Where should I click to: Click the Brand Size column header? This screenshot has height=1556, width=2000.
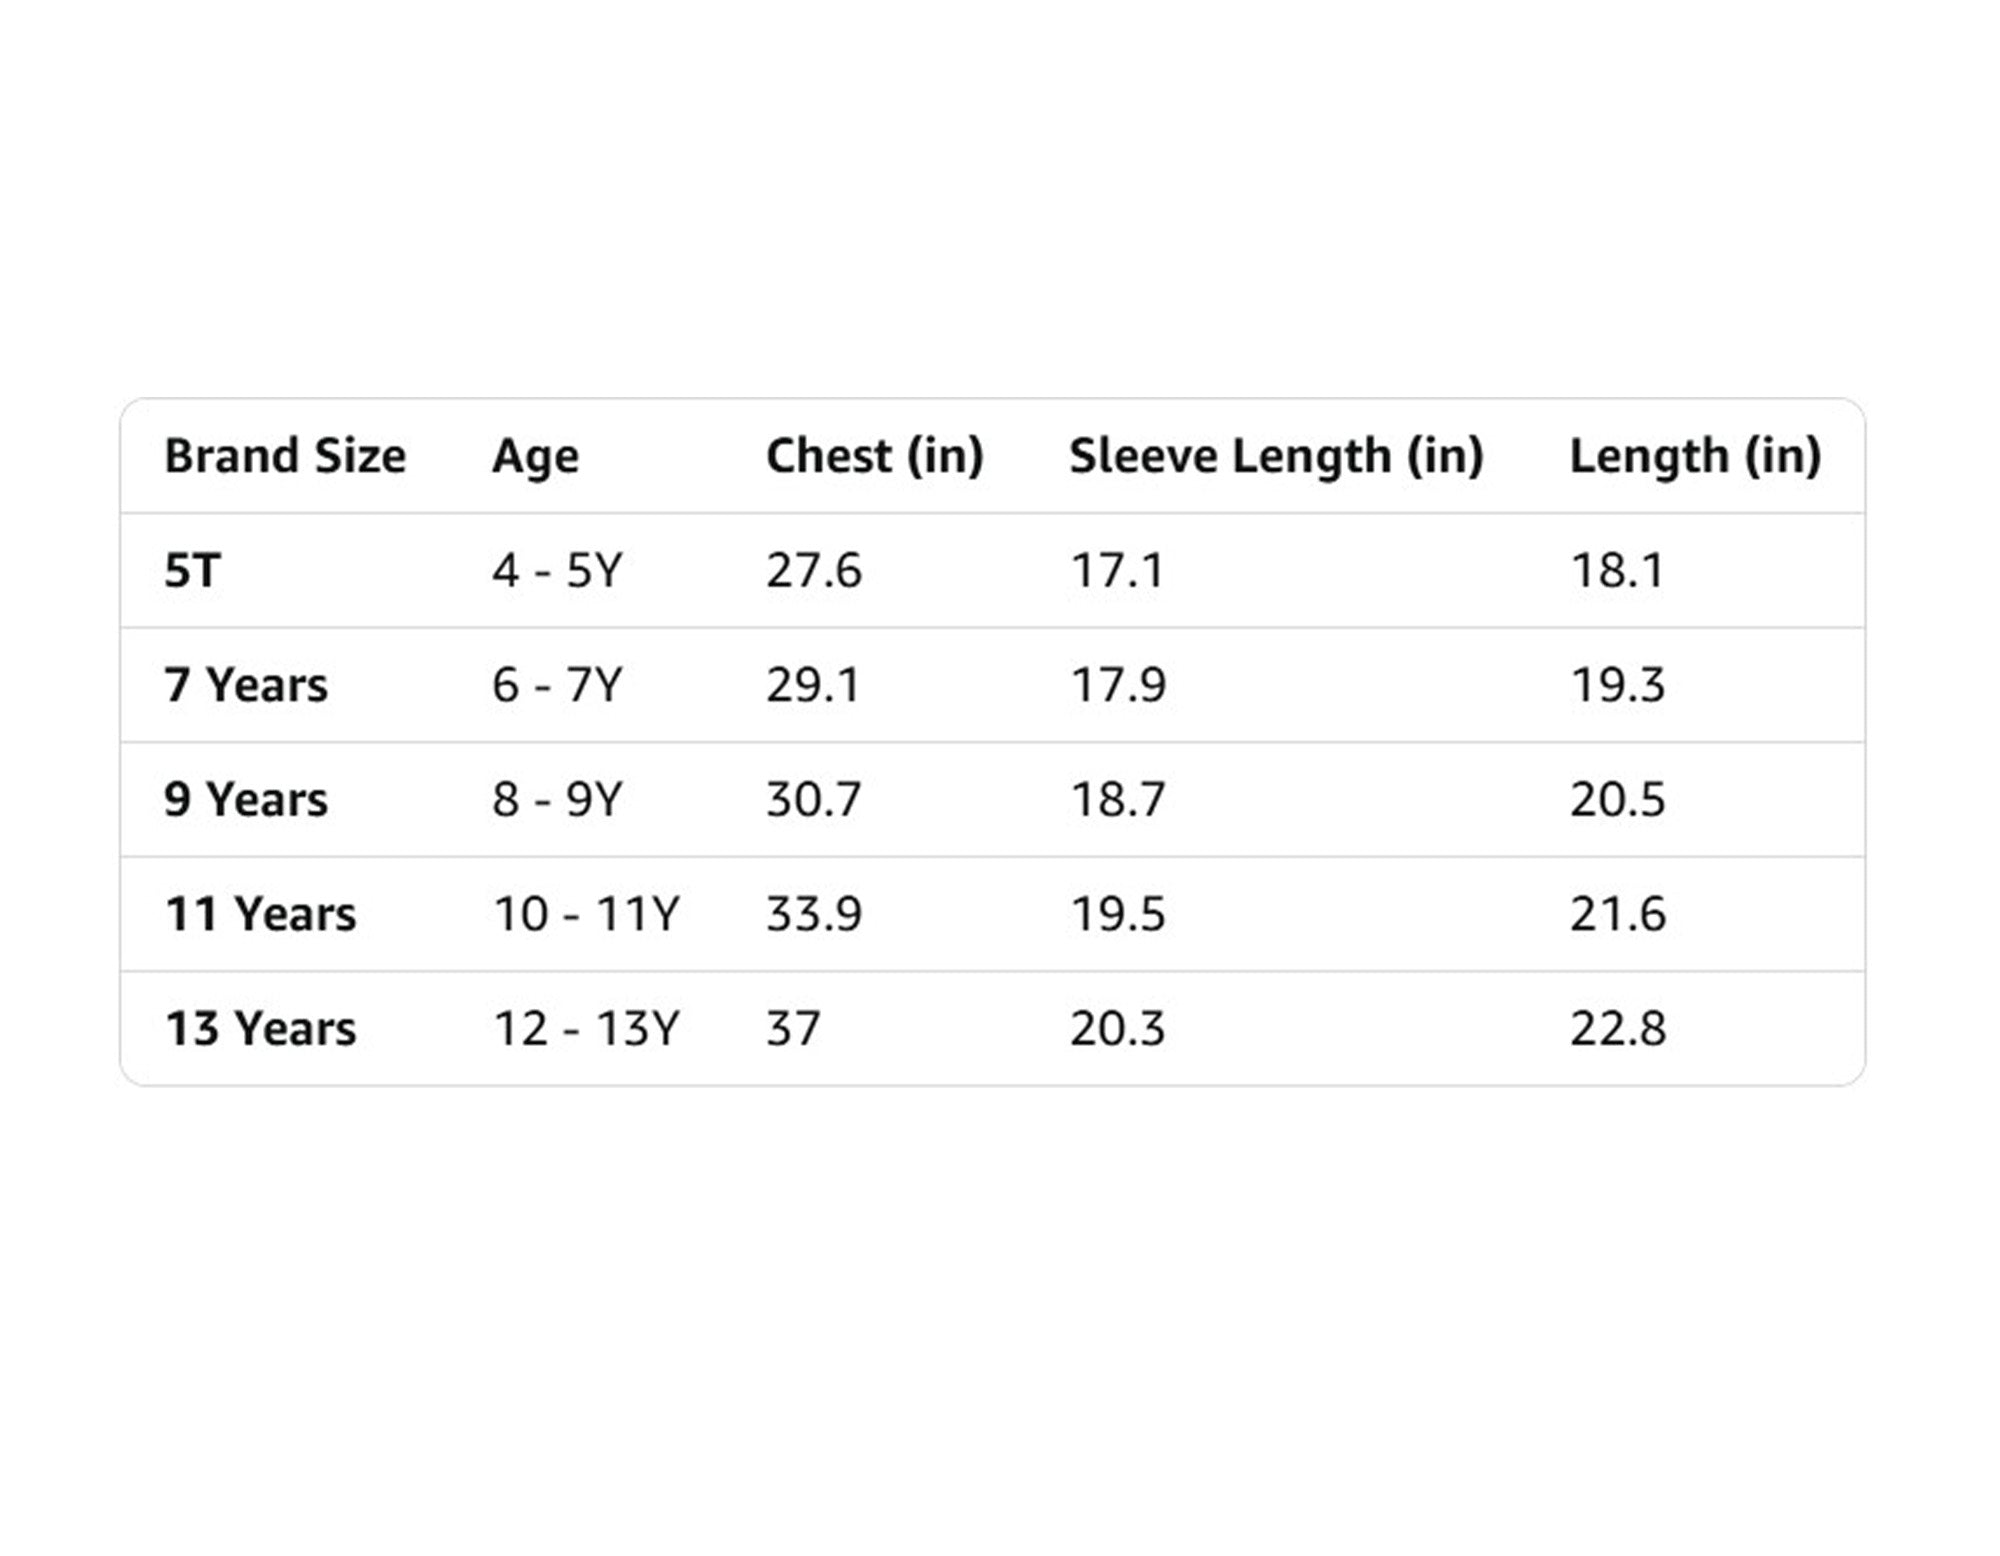tap(285, 456)
